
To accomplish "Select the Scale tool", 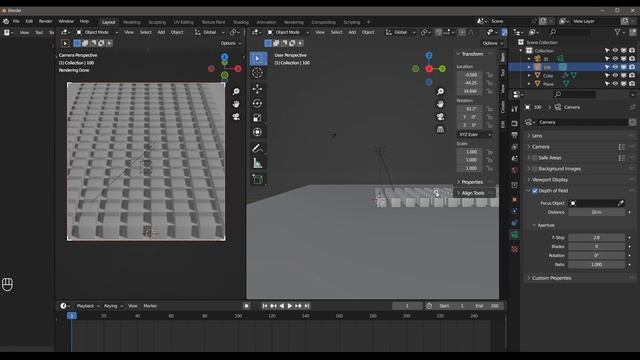I will (258, 118).
